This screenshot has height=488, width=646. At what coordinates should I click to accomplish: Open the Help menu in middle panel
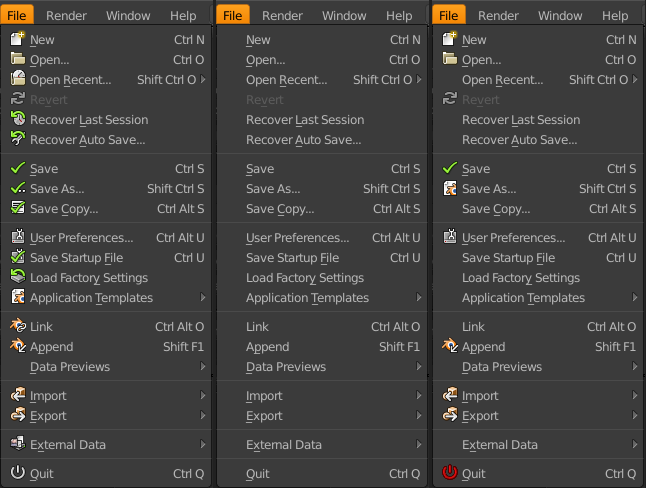tap(399, 16)
